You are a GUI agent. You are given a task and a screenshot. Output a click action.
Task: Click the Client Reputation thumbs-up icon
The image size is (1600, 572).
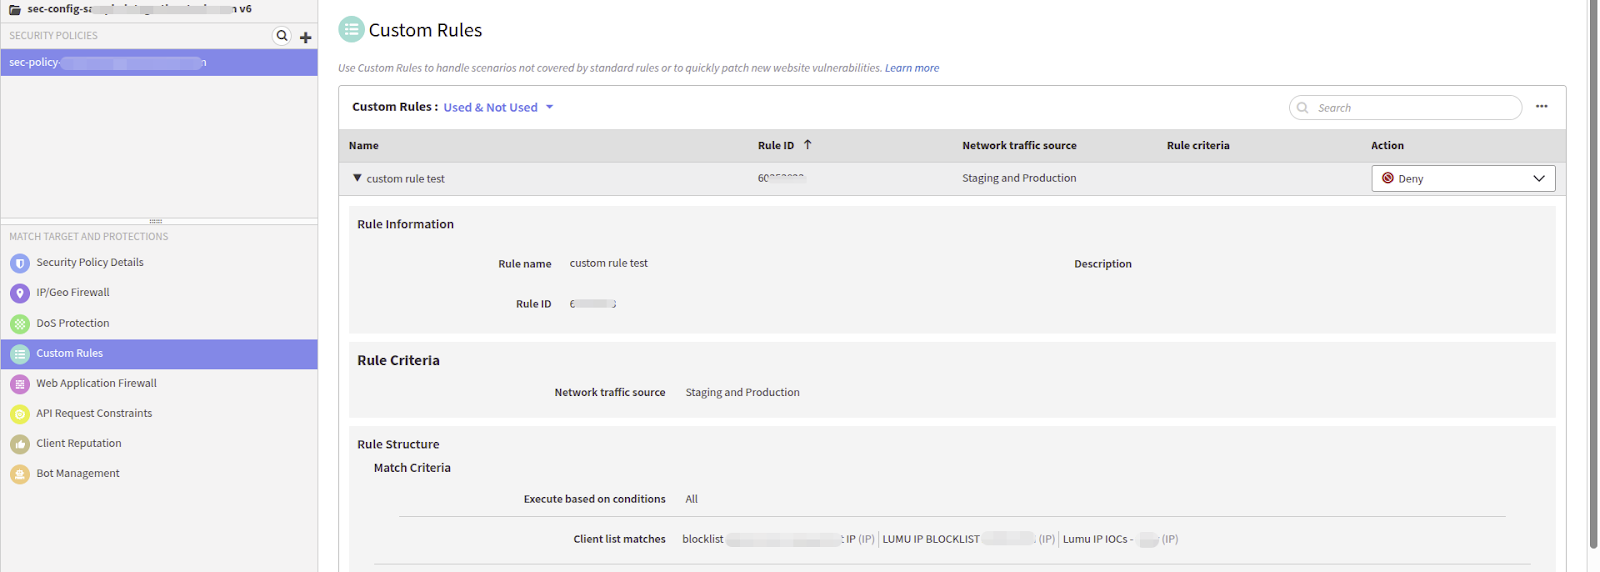pyautogui.click(x=20, y=444)
